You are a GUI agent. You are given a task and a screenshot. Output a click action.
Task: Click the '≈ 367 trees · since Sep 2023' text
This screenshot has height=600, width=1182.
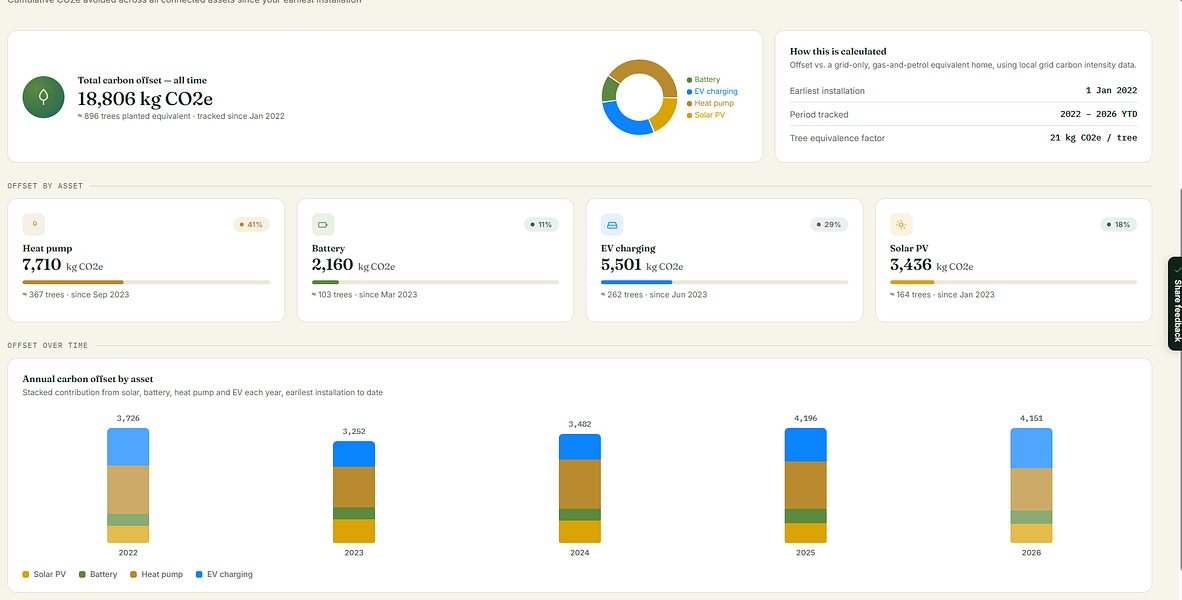75,295
